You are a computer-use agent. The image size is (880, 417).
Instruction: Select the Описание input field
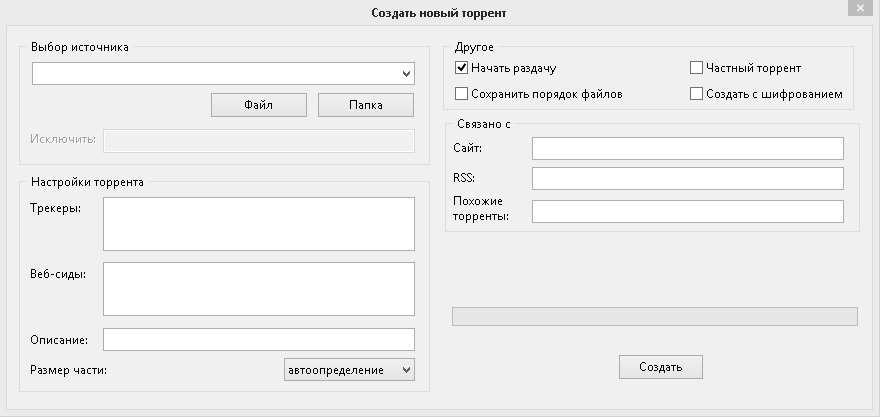(259, 340)
